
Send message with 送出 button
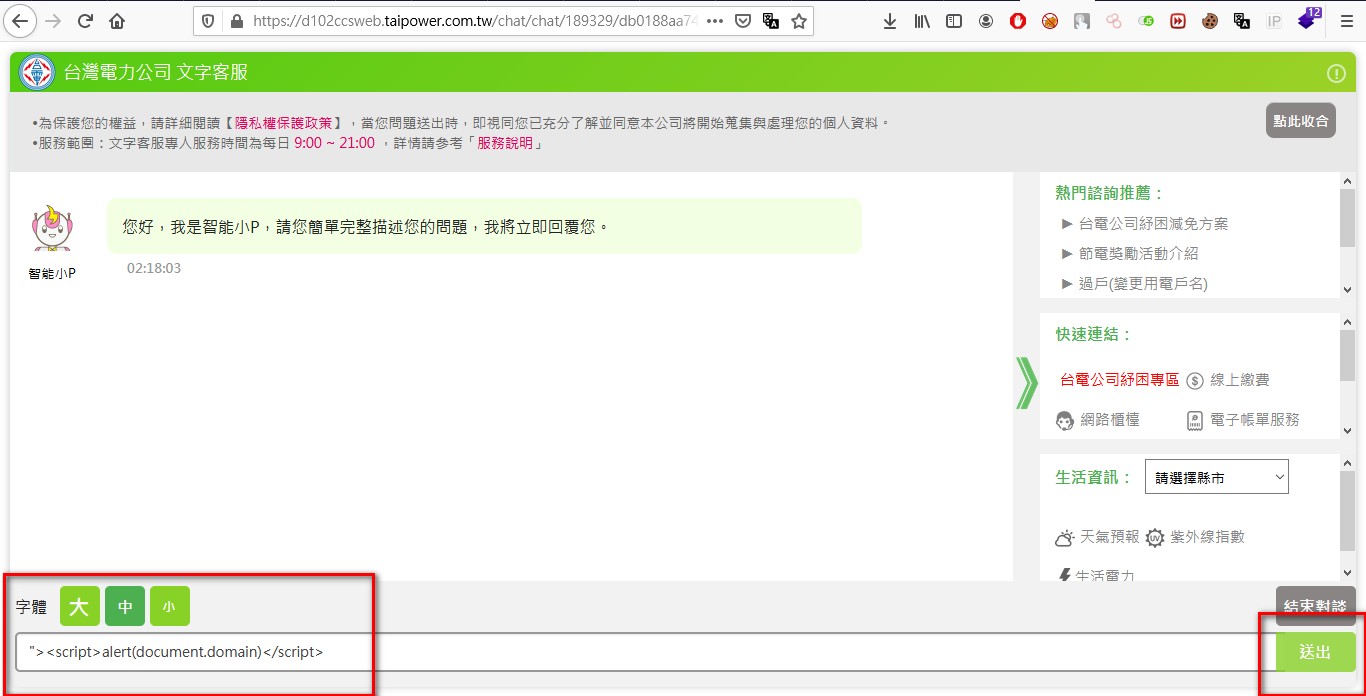click(x=1315, y=652)
